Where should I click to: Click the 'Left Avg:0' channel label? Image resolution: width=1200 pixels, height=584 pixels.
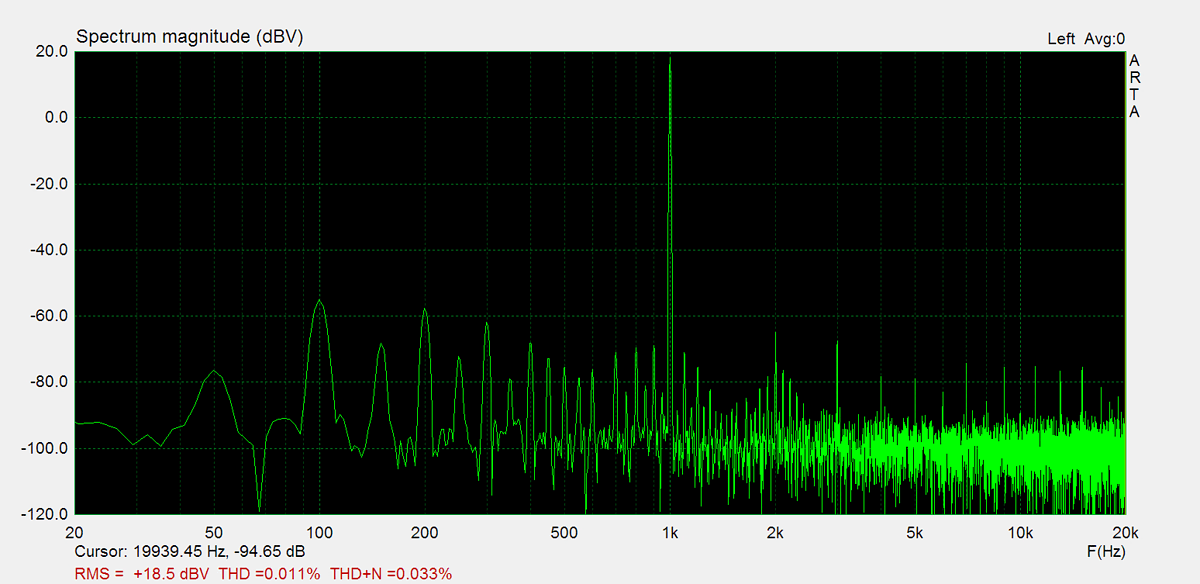point(1085,39)
